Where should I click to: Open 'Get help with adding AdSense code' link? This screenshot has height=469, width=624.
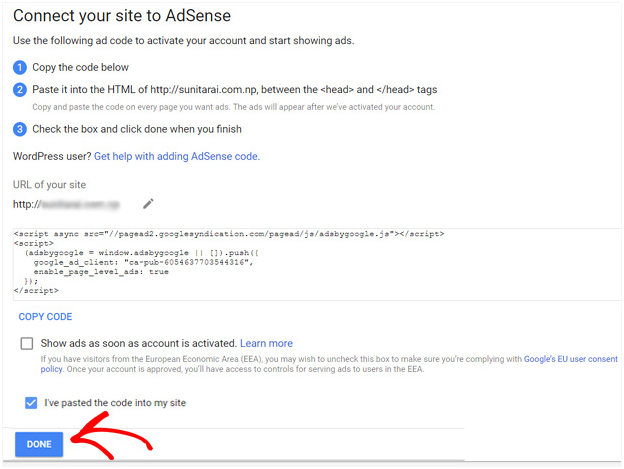tap(177, 156)
